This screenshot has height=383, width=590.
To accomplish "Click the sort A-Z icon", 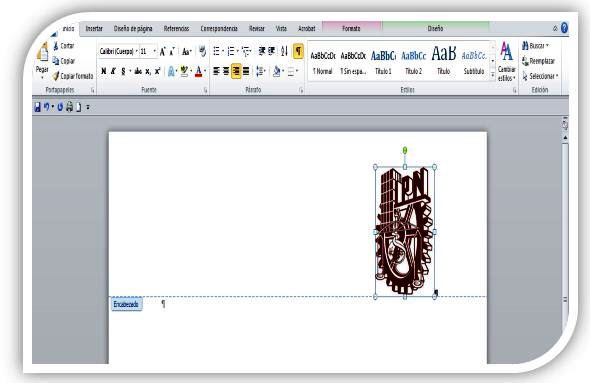I will pos(284,51).
